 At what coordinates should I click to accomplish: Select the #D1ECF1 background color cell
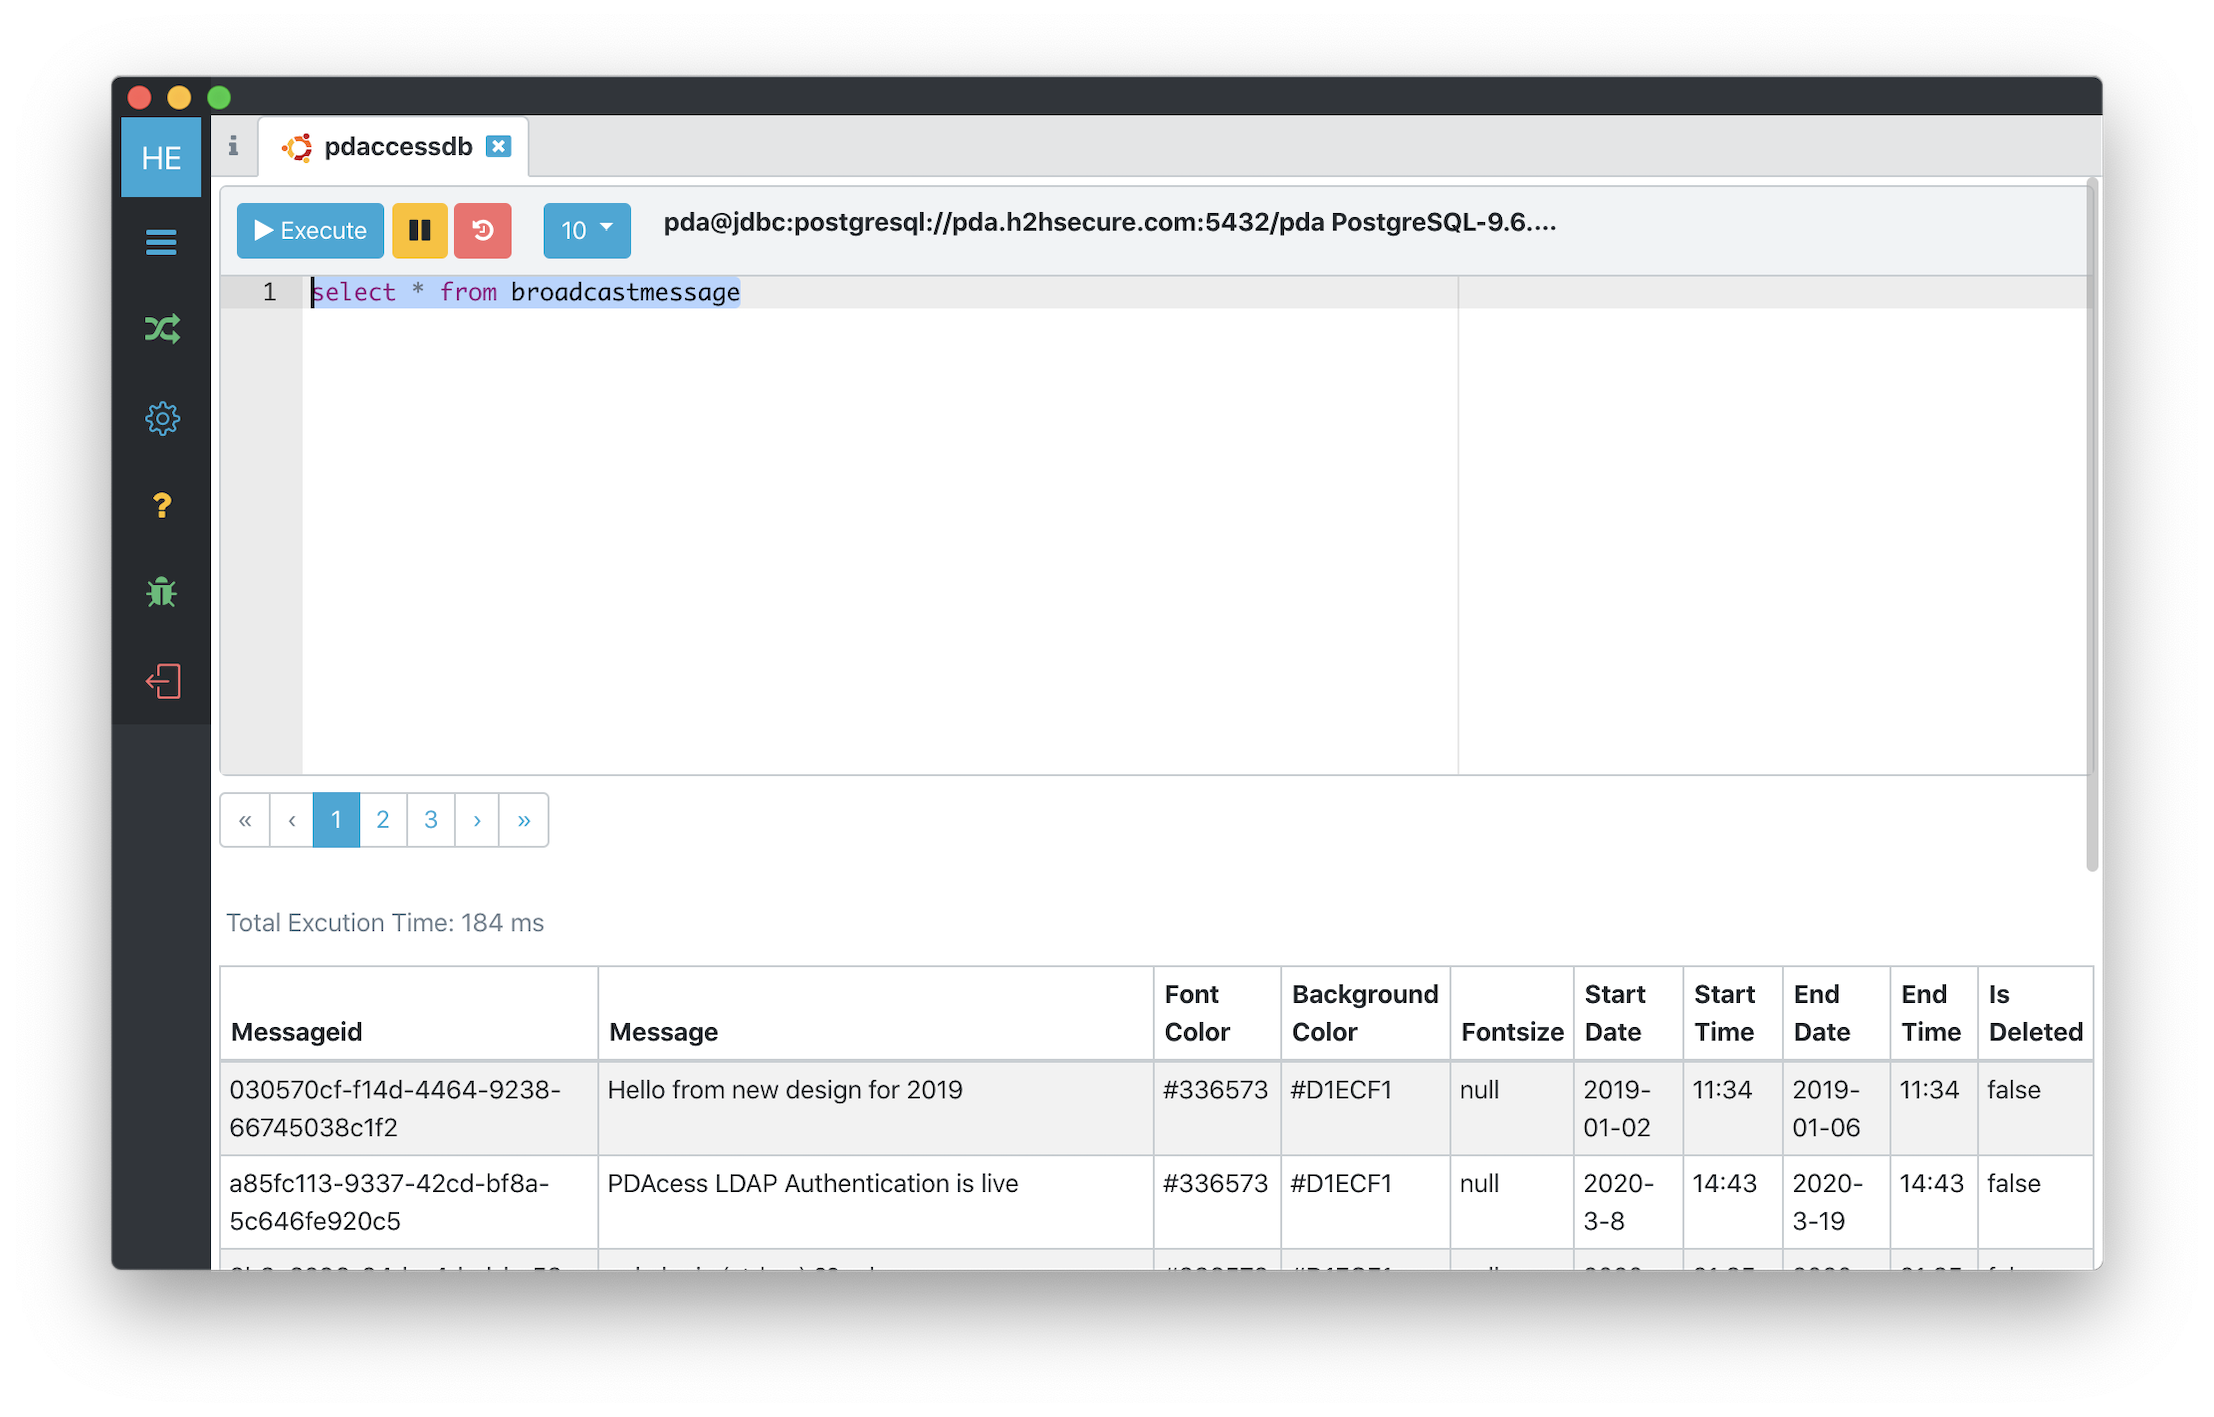click(1341, 1090)
